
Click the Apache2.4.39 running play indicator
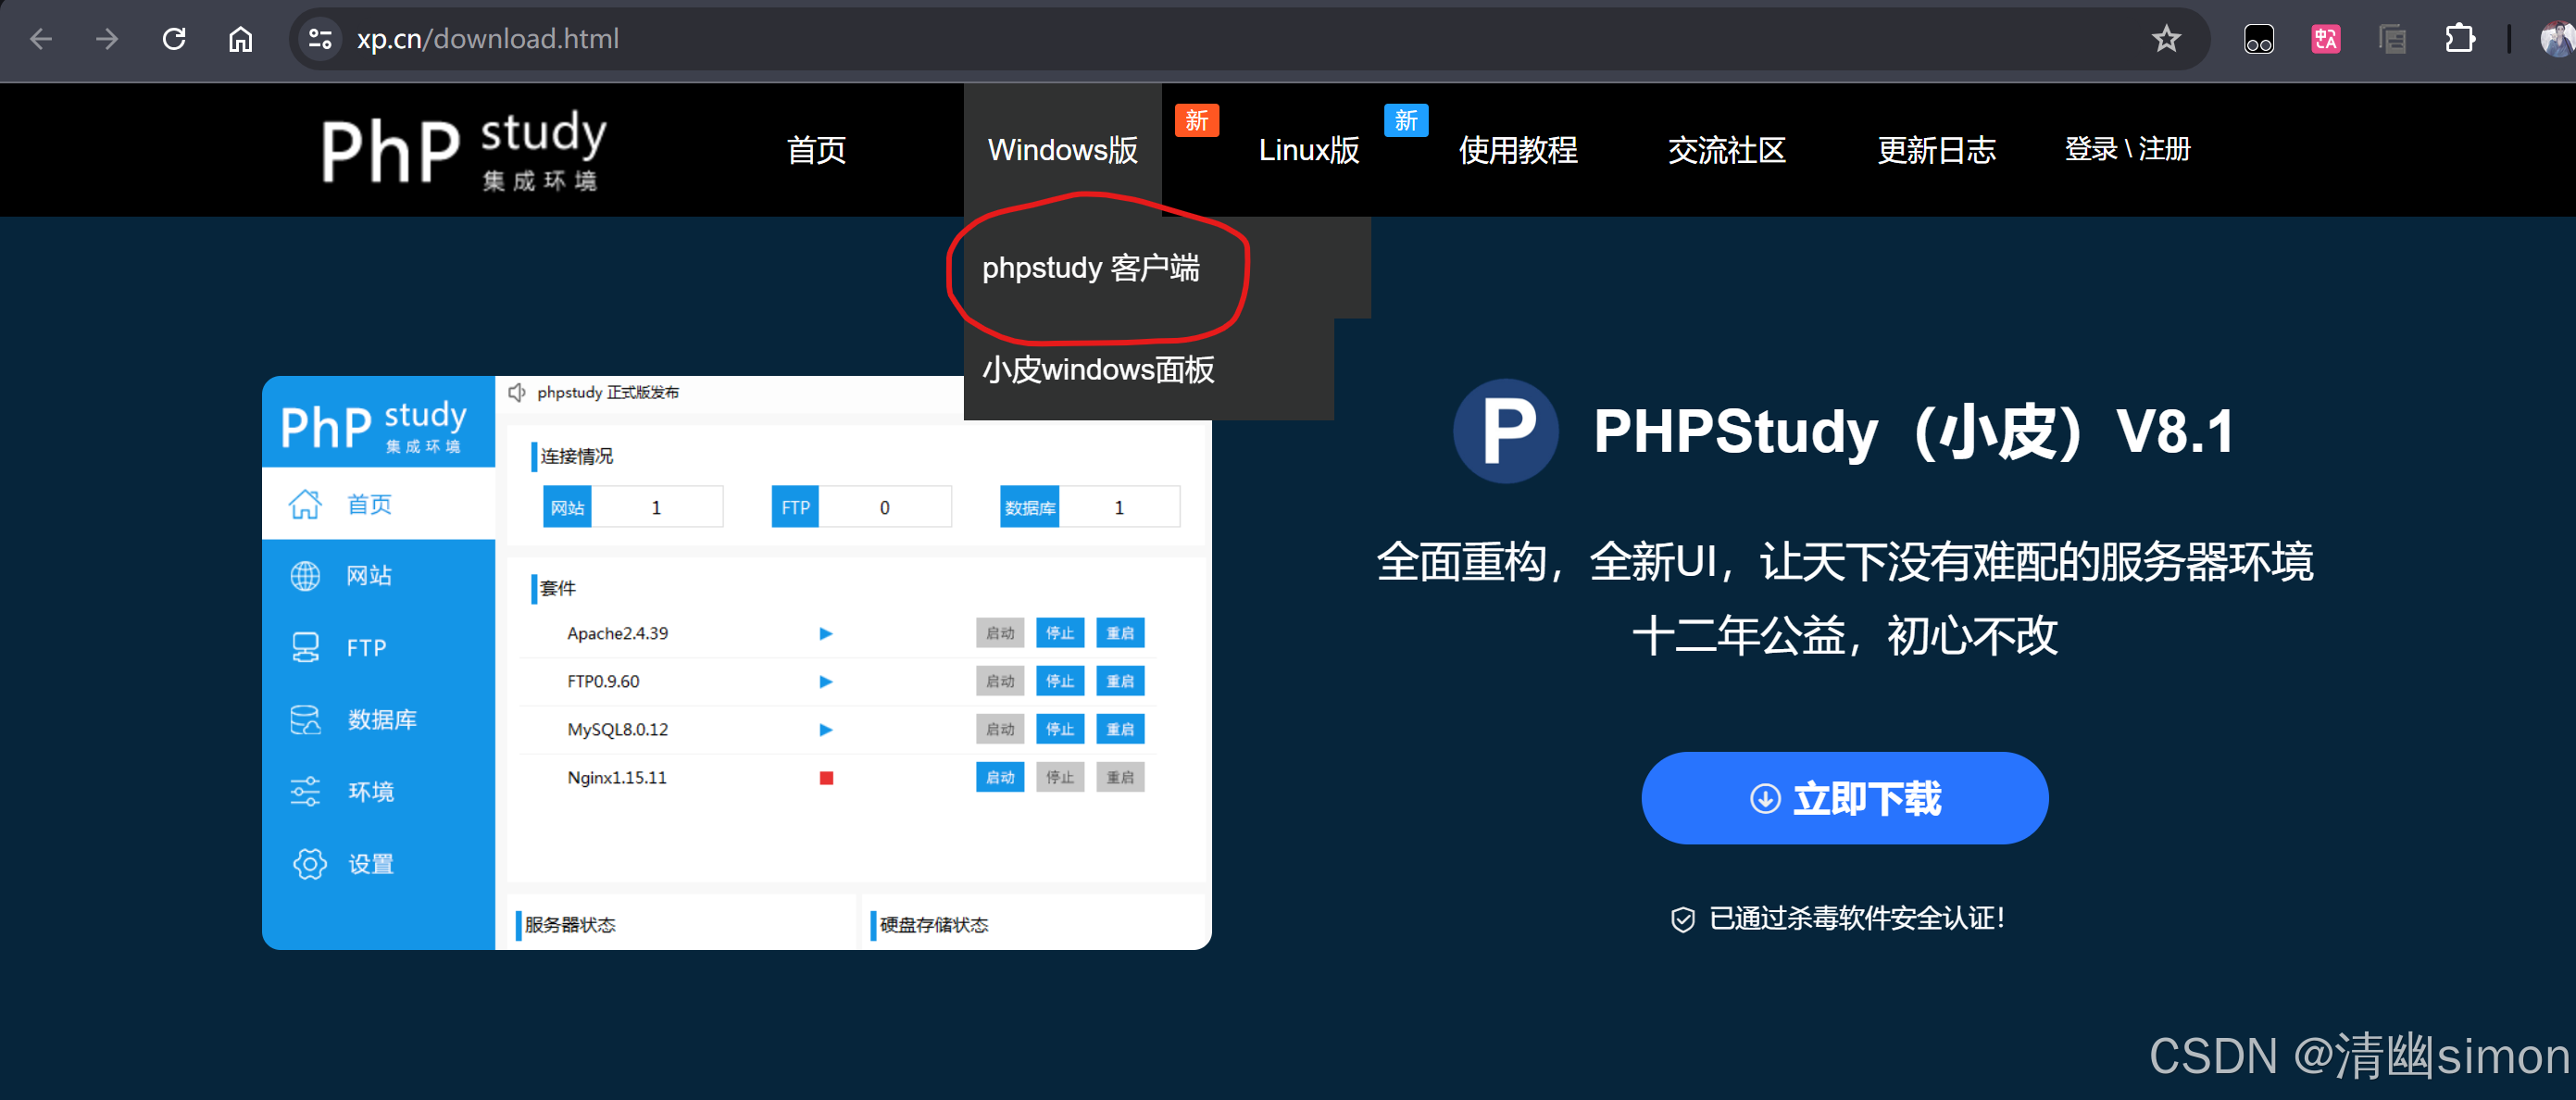click(826, 633)
